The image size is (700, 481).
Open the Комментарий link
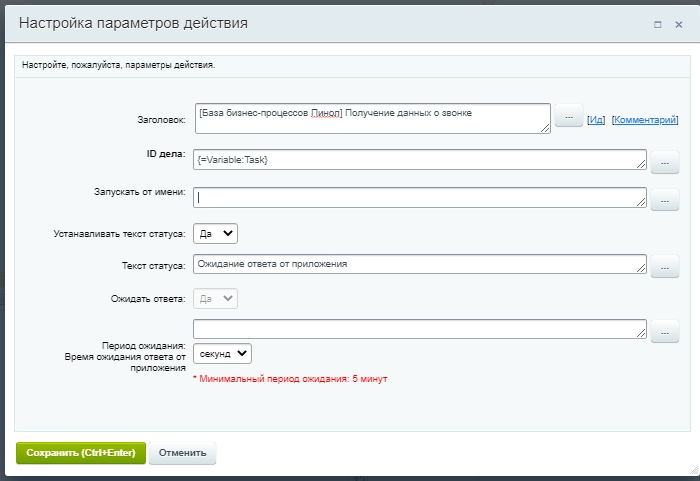click(x=646, y=119)
